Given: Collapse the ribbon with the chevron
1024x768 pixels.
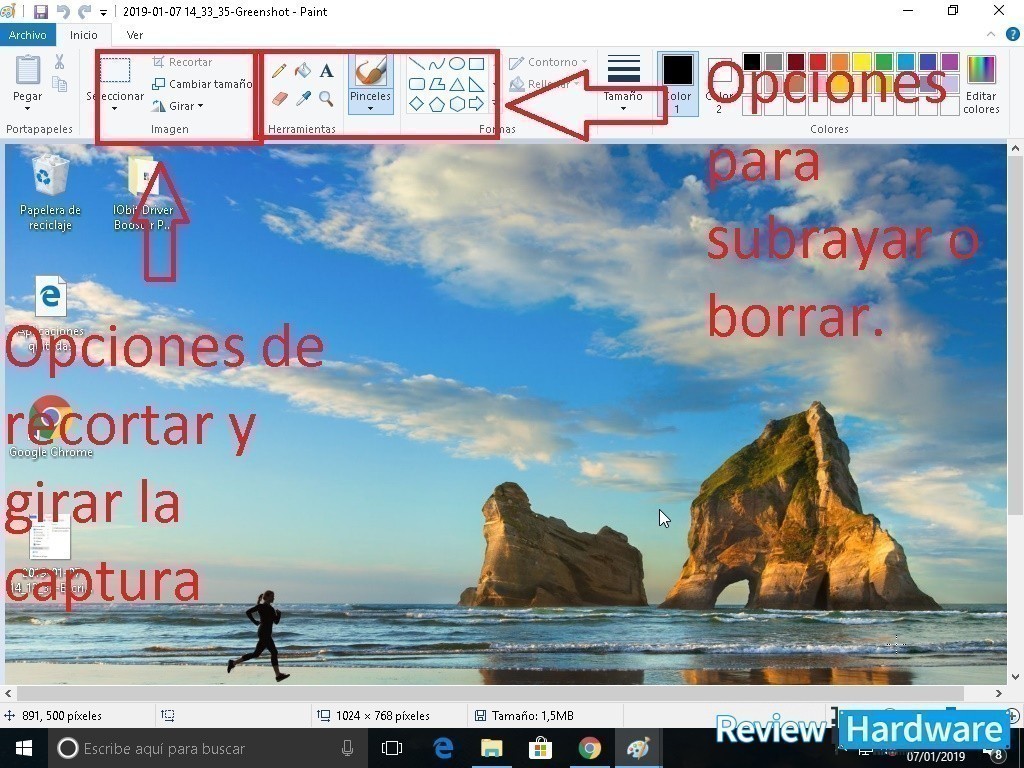Looking at the screenshot, I should (x=991, y=35).
